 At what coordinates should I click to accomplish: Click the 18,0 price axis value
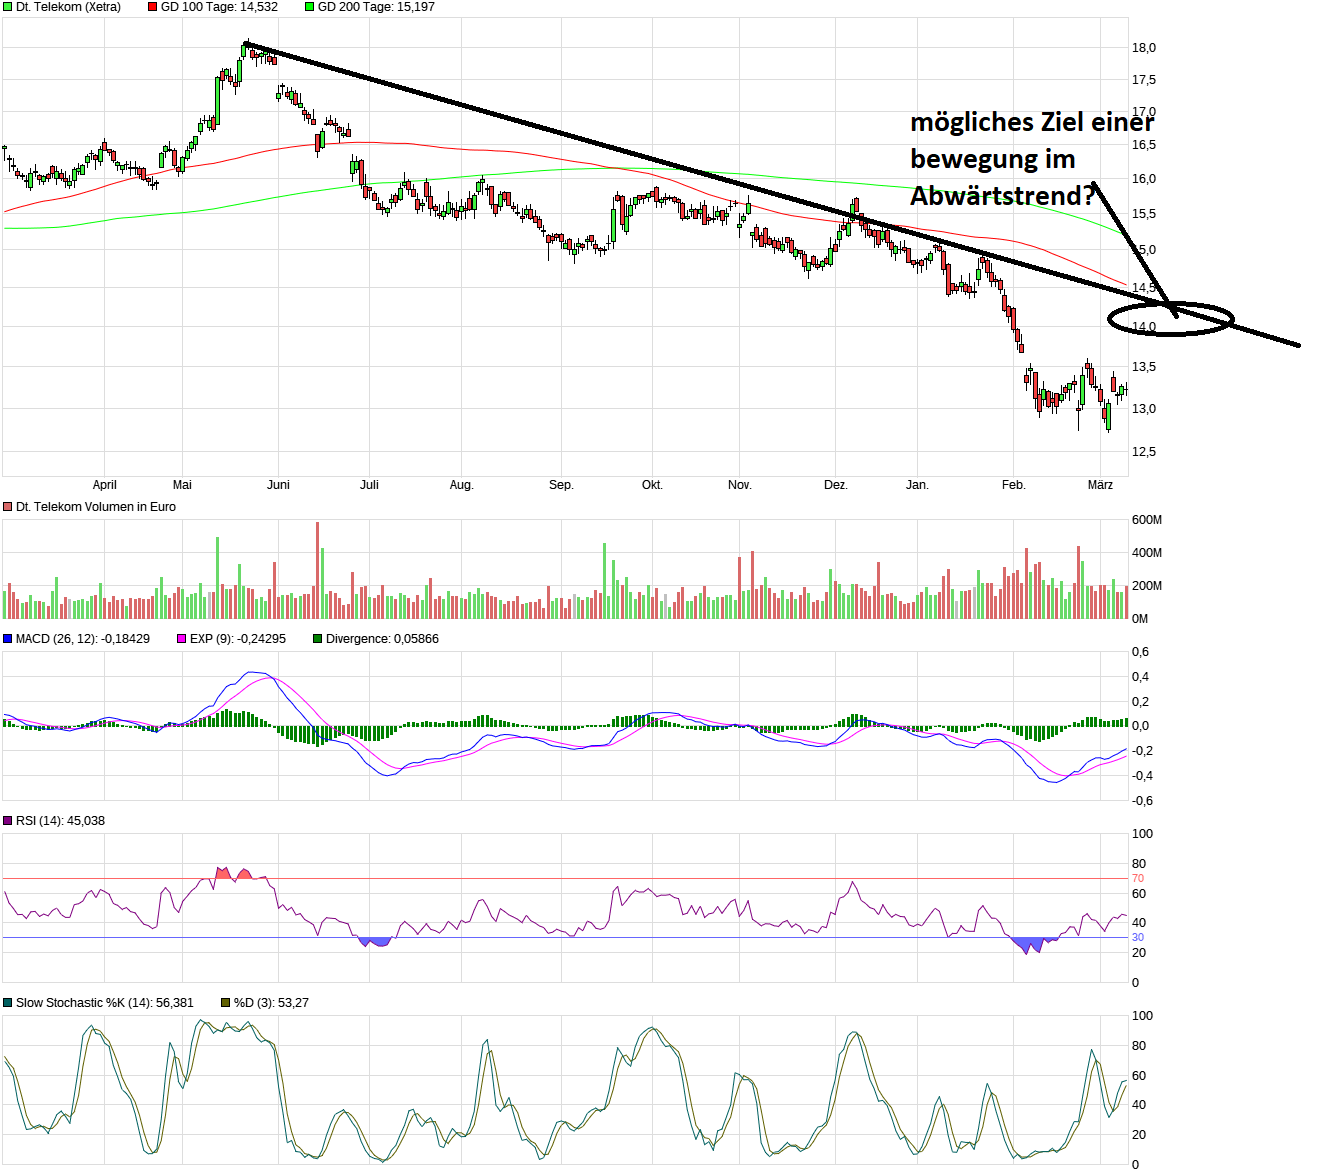[1144, 48]
